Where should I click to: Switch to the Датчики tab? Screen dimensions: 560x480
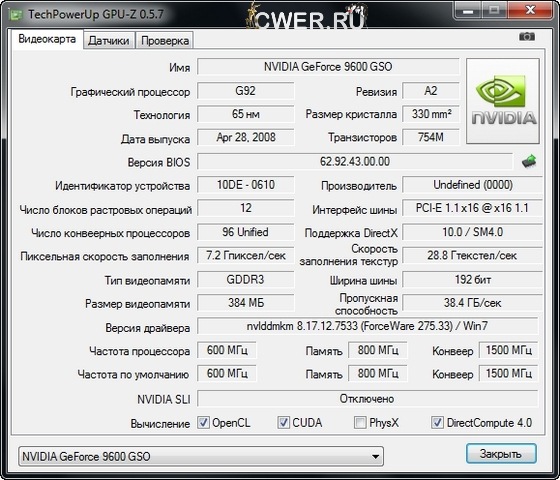109,41
